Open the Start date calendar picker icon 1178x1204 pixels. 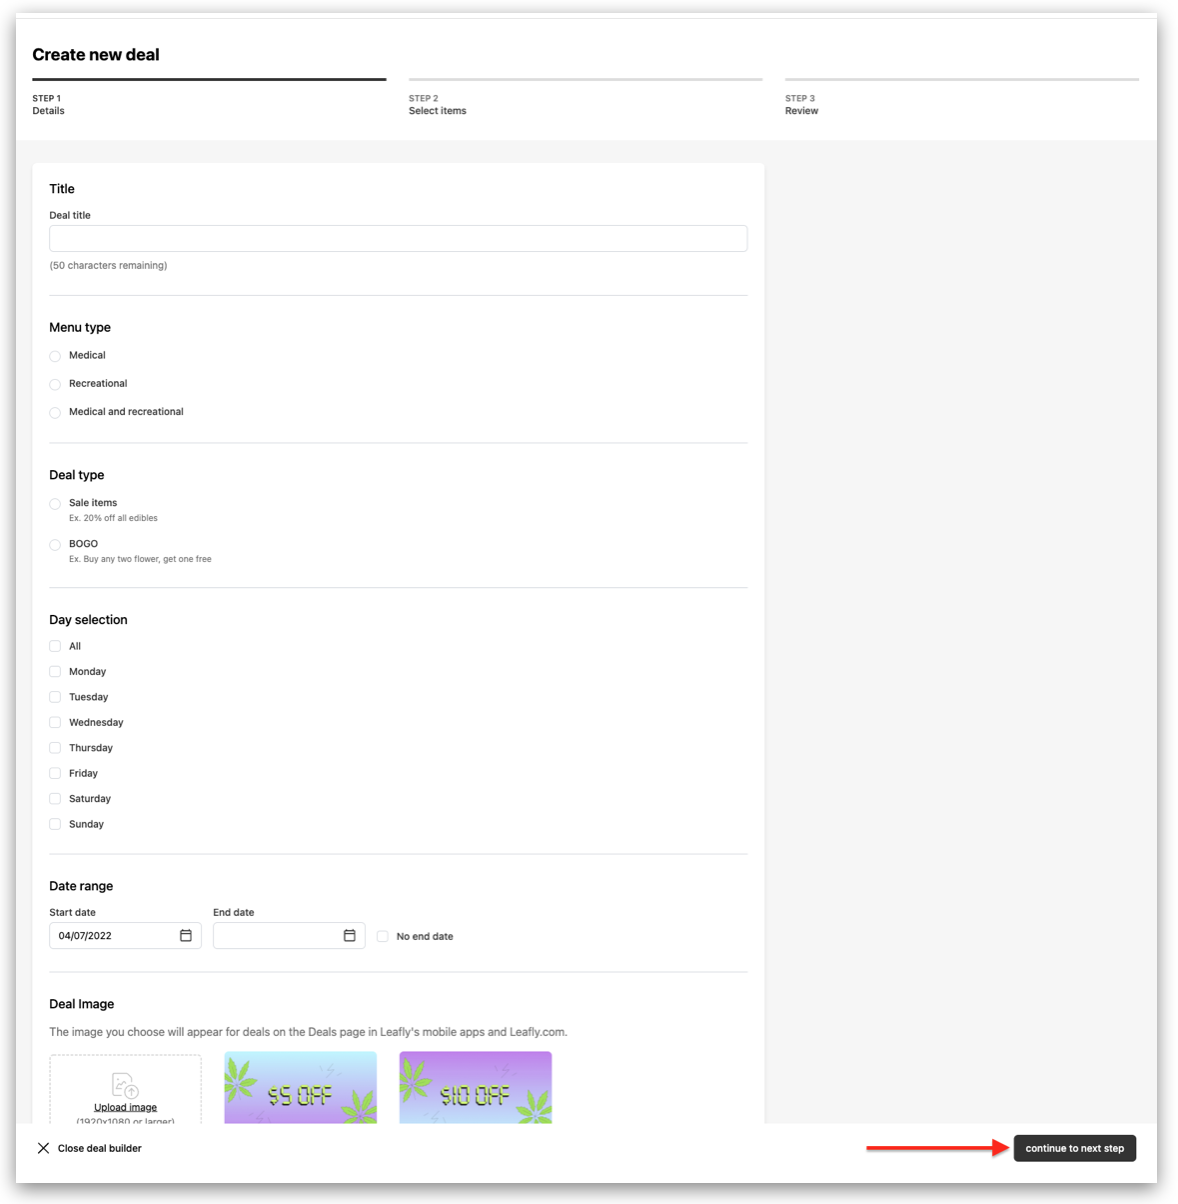coord(186,935)
